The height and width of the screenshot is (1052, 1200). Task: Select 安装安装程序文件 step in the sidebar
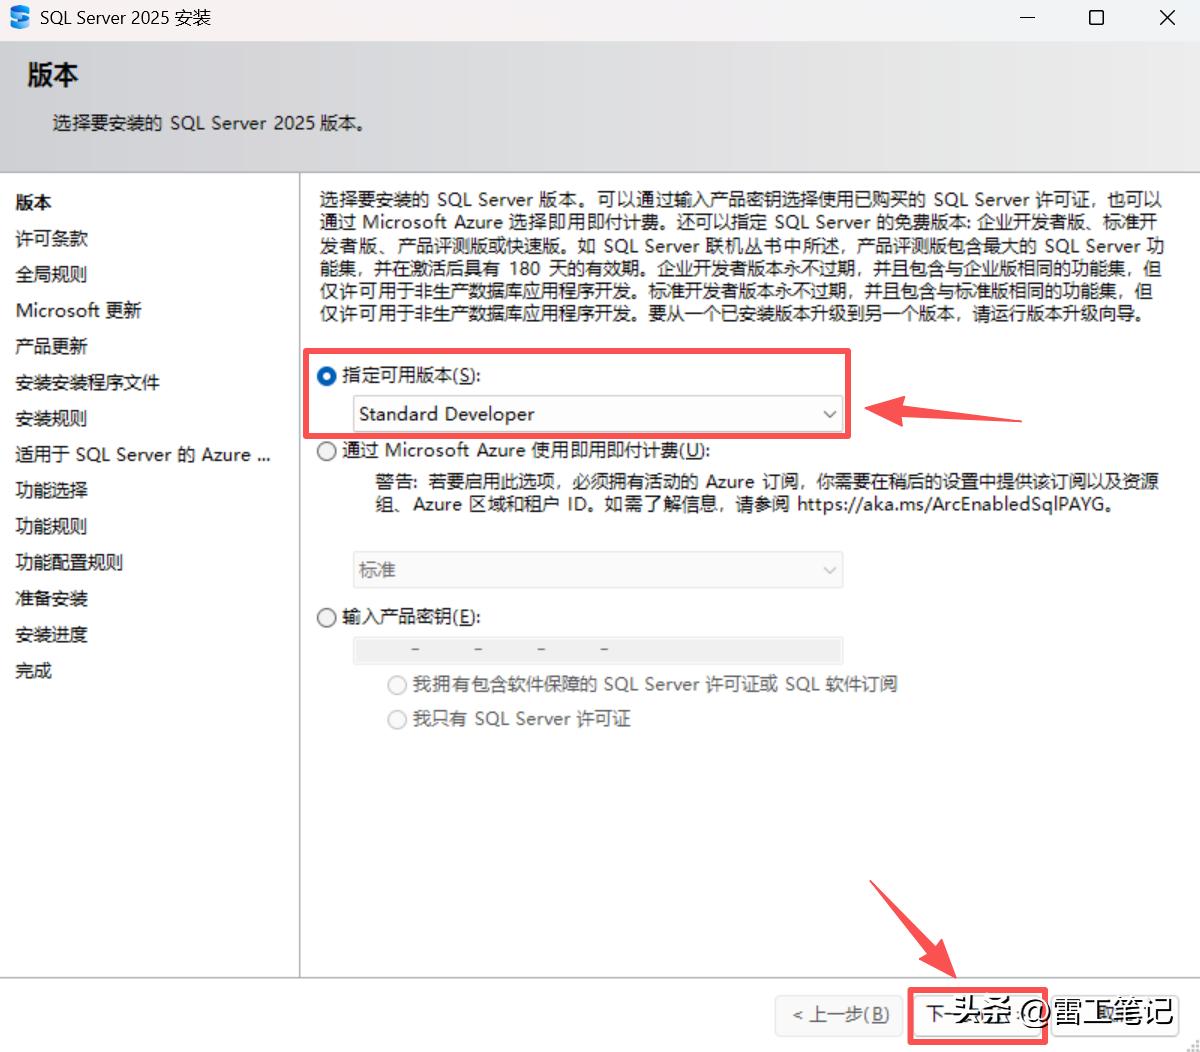pyautogui.click(x=88, y=382)
